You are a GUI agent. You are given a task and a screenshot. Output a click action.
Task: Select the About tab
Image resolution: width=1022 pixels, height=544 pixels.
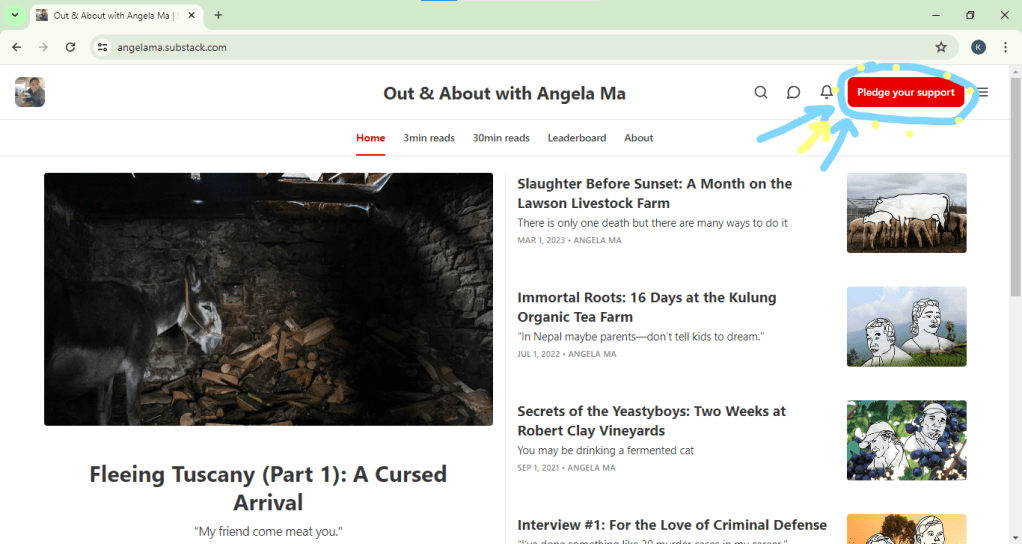[x=638, y=138]
